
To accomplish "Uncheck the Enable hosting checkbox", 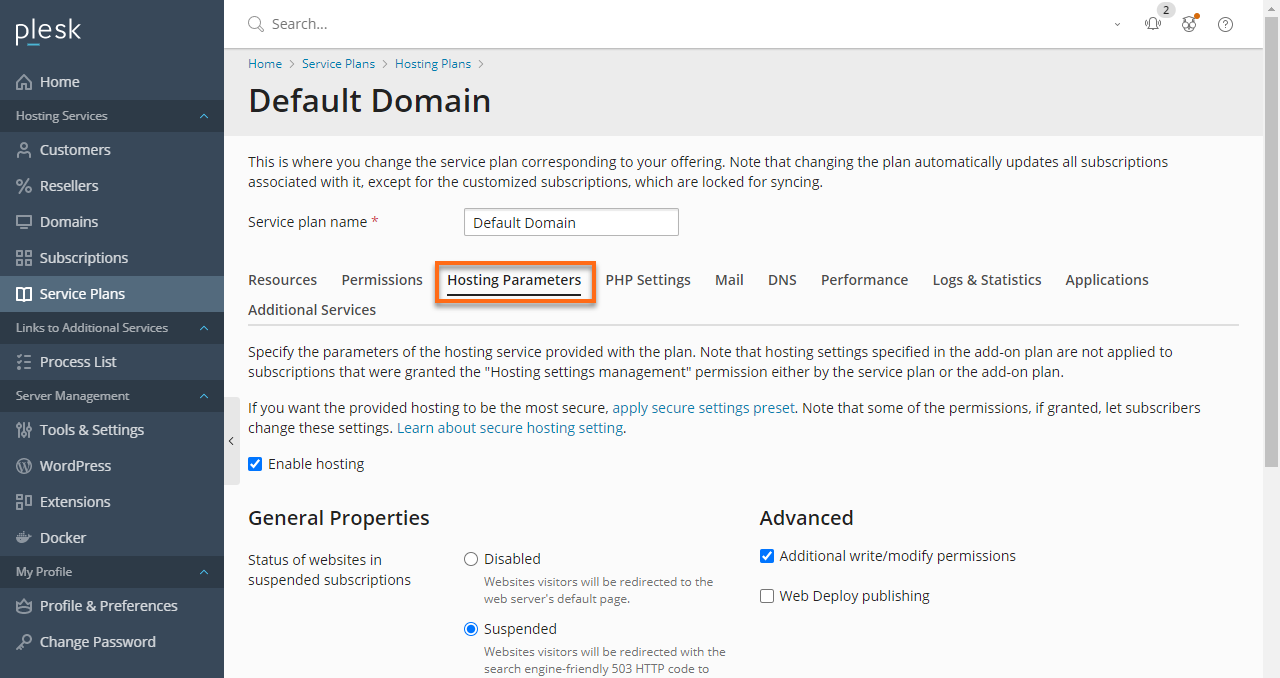I will pyautogui.click(x=255, y=463).
